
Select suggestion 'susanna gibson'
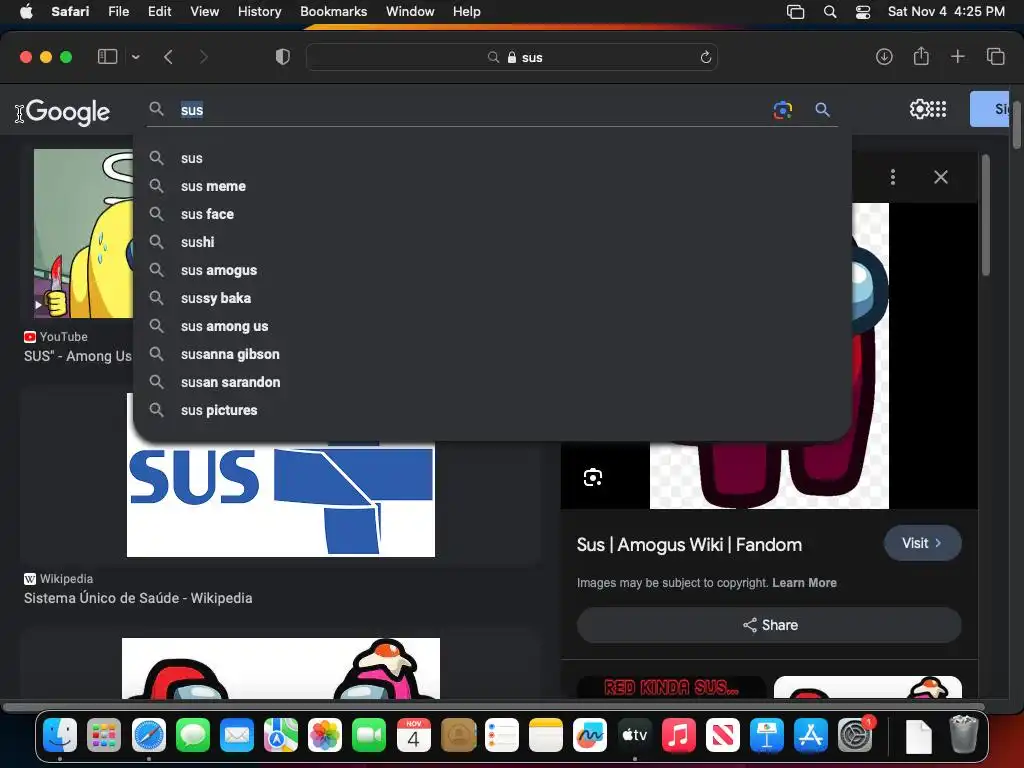coord(492,355)
